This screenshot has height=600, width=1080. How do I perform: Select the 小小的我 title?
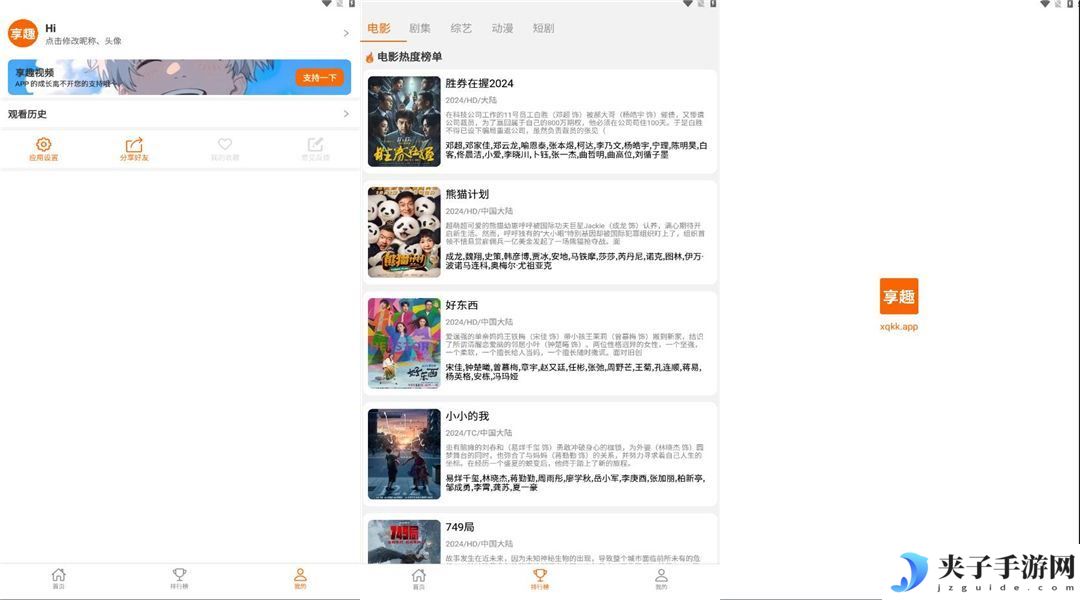coord(467,416)
